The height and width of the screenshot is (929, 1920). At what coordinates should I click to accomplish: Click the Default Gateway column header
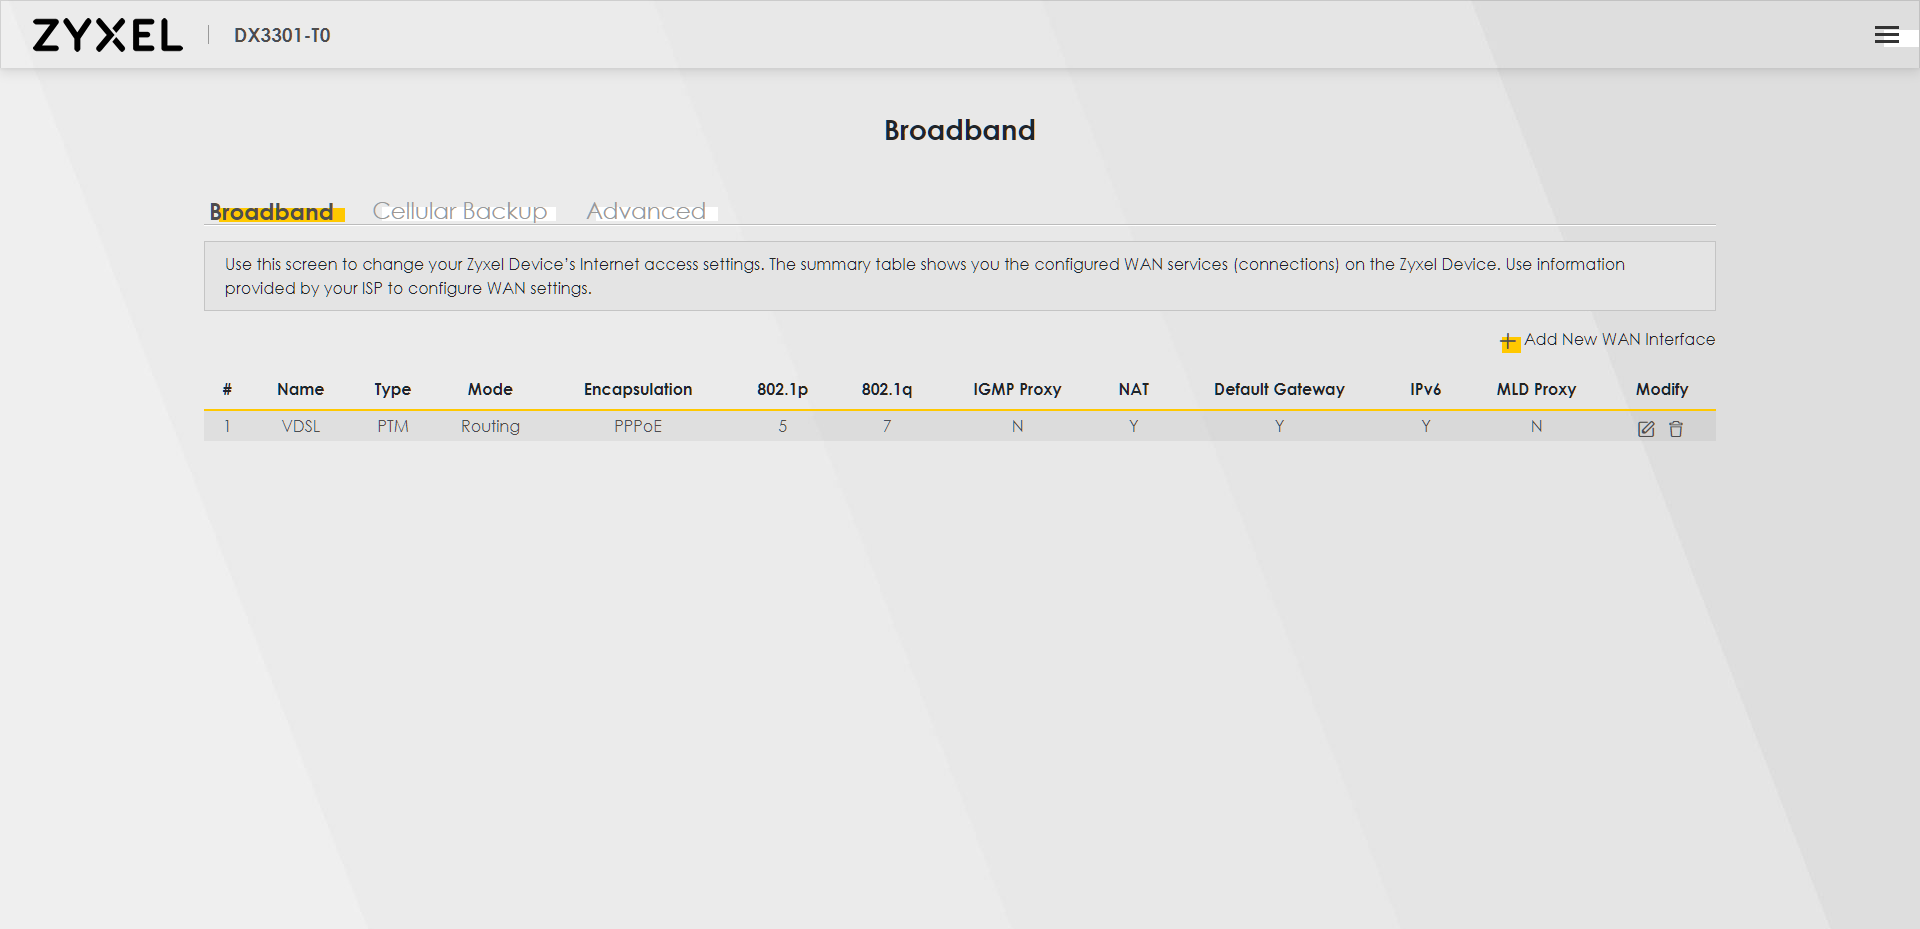tap(1279, 389)
